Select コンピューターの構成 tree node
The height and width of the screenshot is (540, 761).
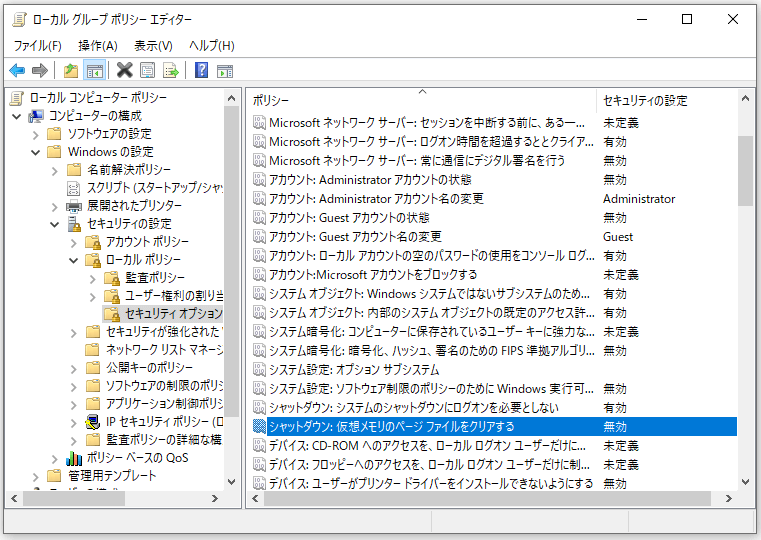pos(95,115)
